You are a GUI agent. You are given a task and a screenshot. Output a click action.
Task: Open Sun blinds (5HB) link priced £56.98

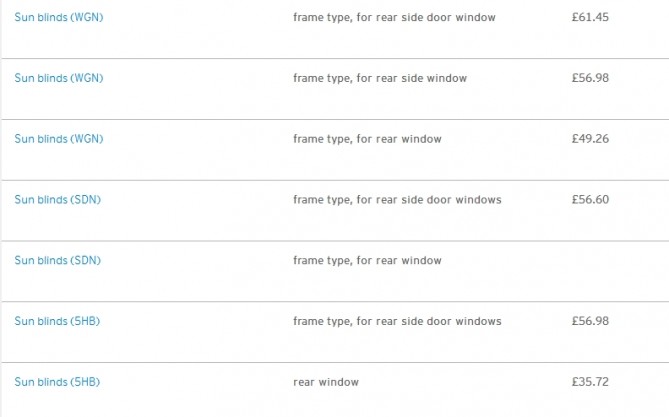tap(57, 321)
